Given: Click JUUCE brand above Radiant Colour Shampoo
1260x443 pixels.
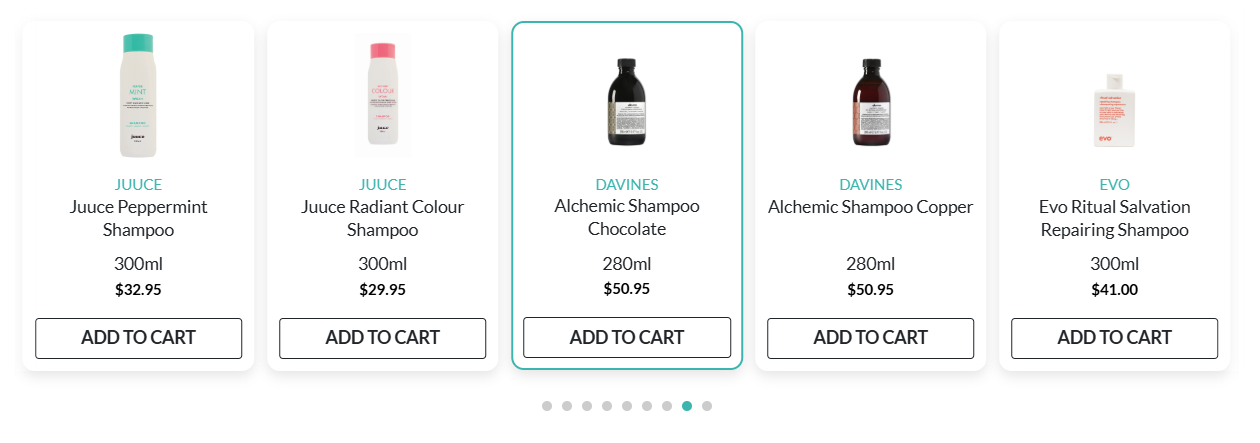Looking at the screenshot, I should click(x=382, y=185).
